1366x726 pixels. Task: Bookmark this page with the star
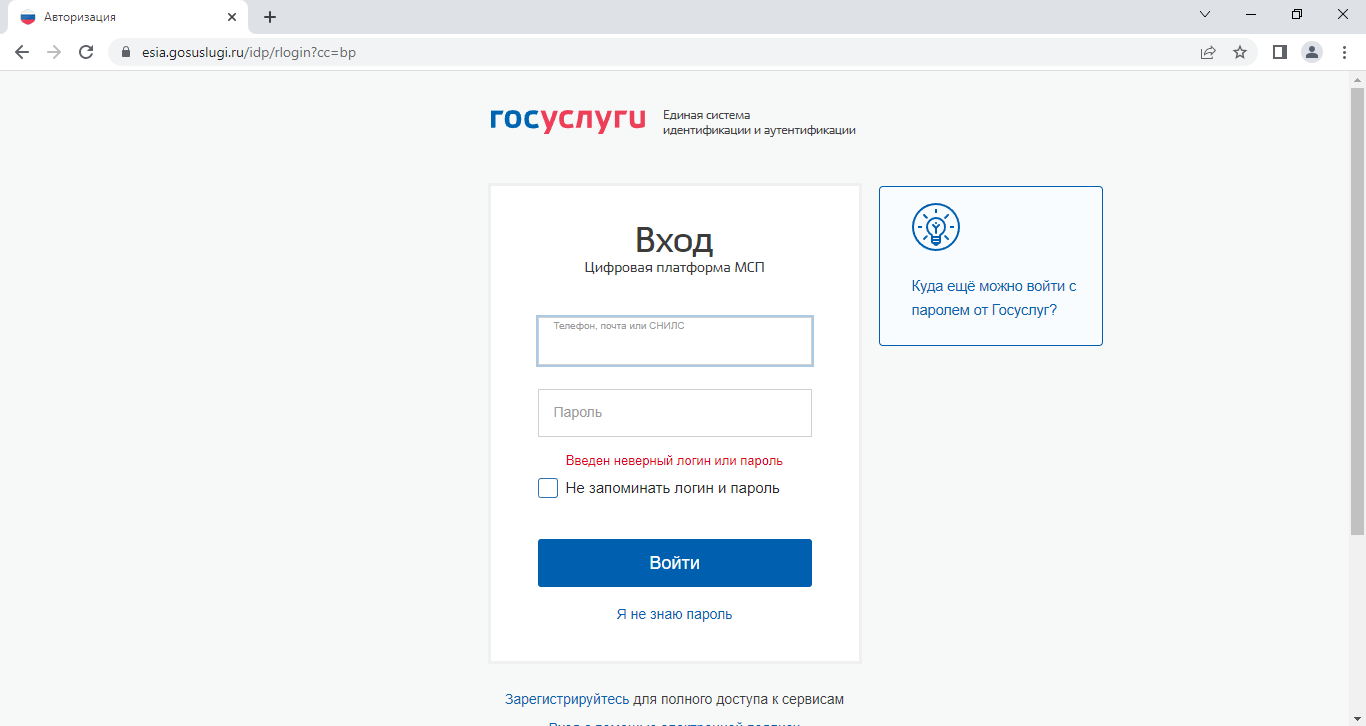click(x=1240, y=52)
